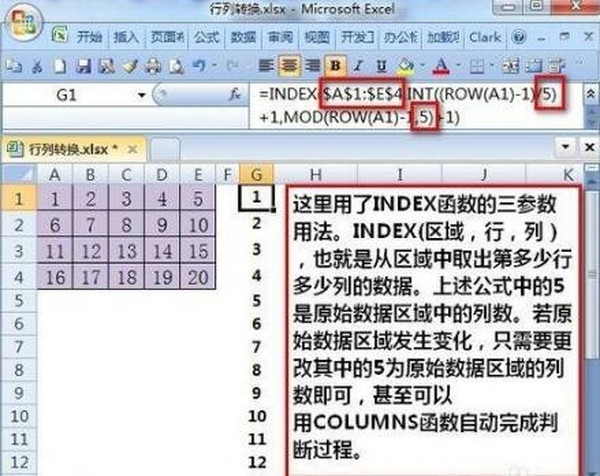
Task: Open the Excel Help question mark
Action: pyautogui.click(x=518, y=37)
